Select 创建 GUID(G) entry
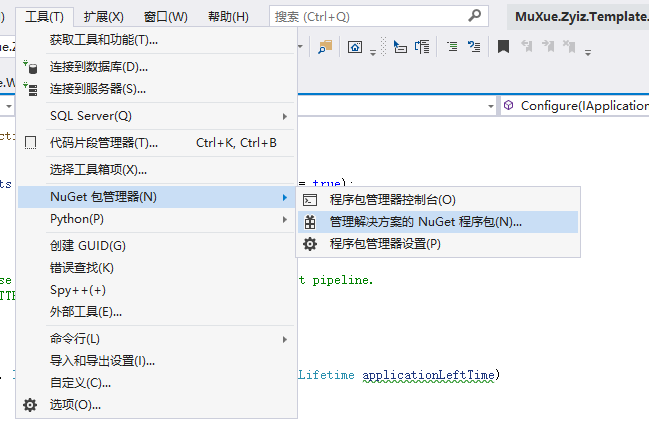Viewport: 649px width, 435px height. tap(157, 246)
